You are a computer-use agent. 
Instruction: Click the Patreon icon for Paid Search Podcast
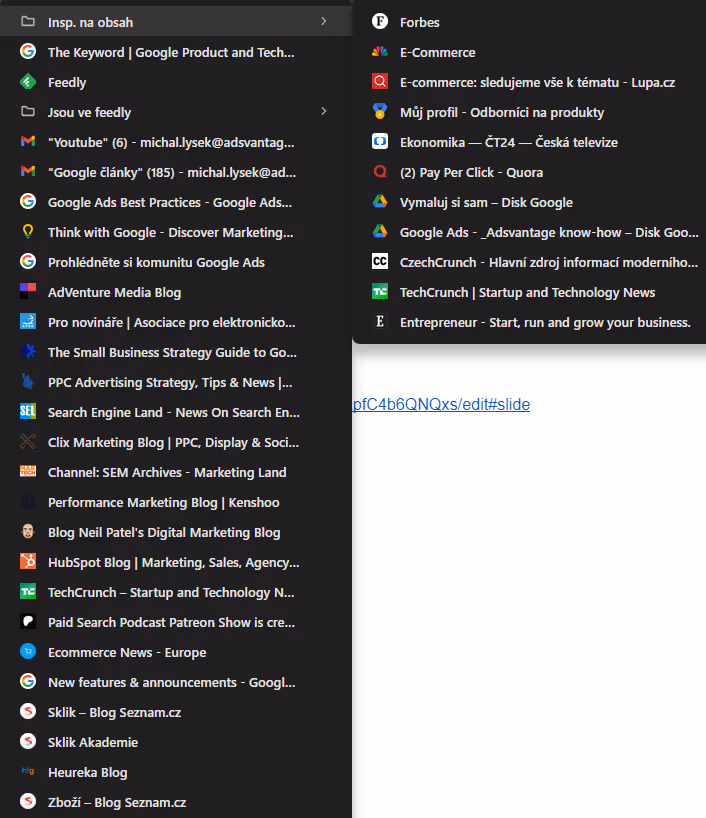click(x=28, y=621)
